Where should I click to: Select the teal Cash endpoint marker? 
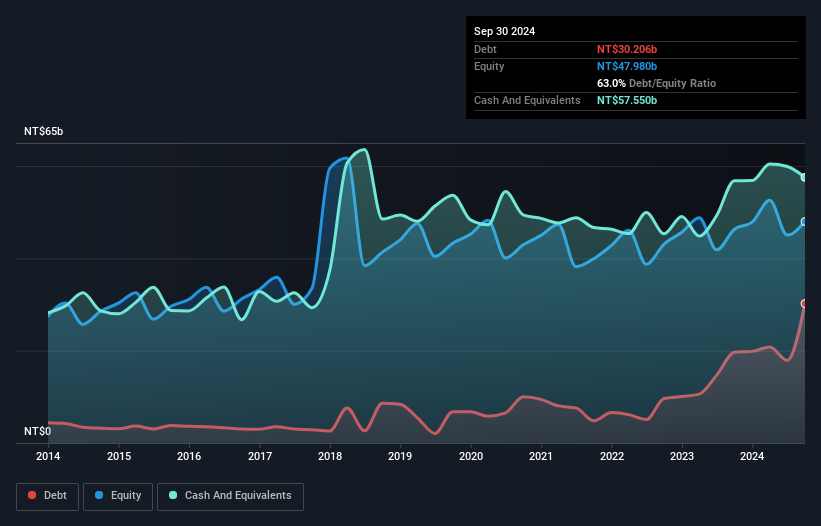804,177
